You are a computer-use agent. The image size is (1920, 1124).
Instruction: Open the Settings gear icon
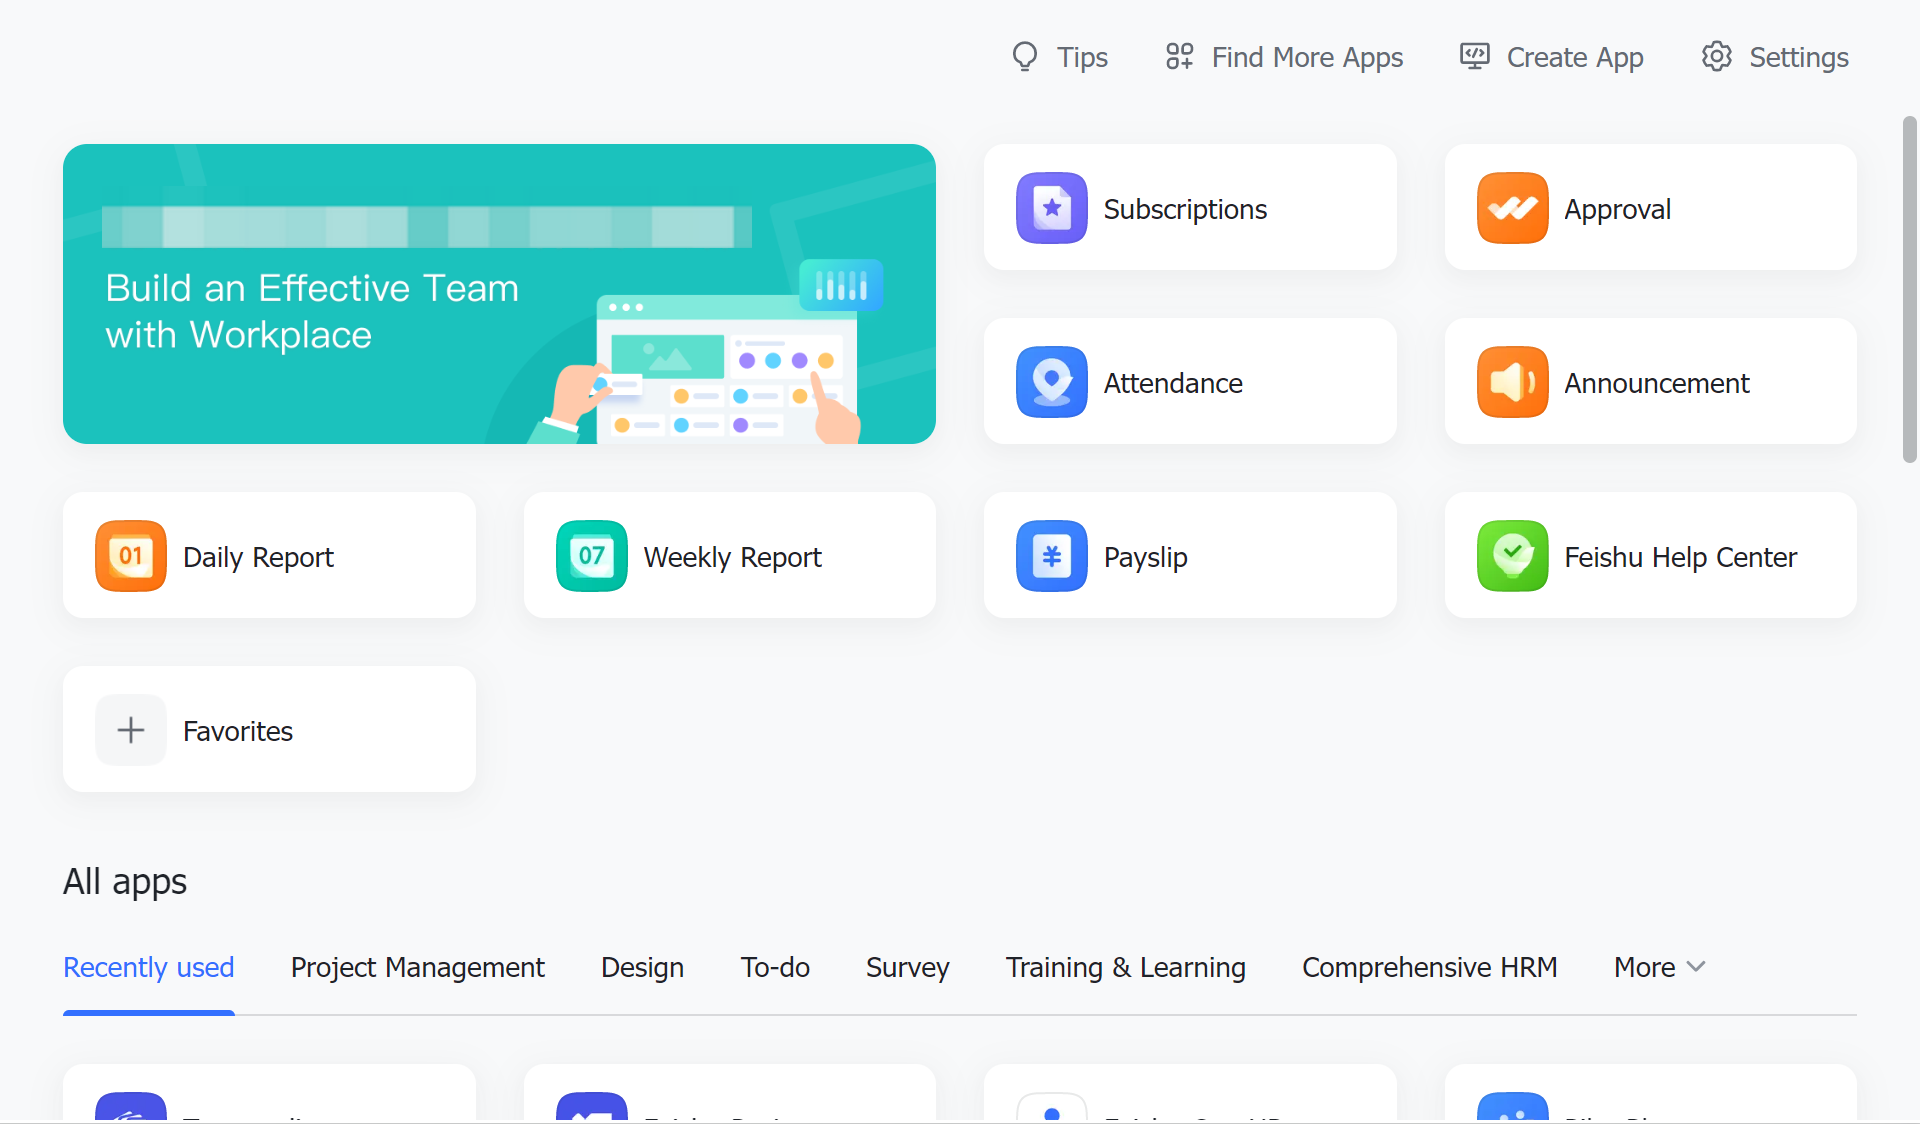tap(1716, 57)
